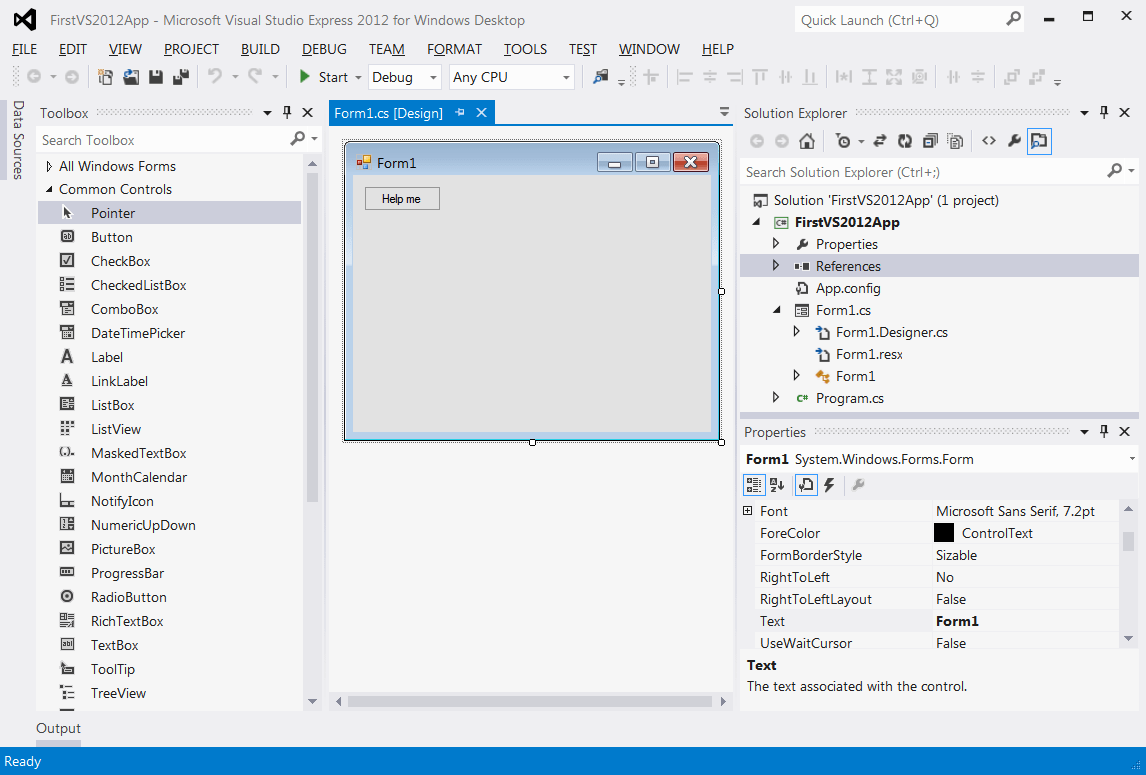Open the Output panel tab
1146x775 pixels.
(x=58, y=728)
